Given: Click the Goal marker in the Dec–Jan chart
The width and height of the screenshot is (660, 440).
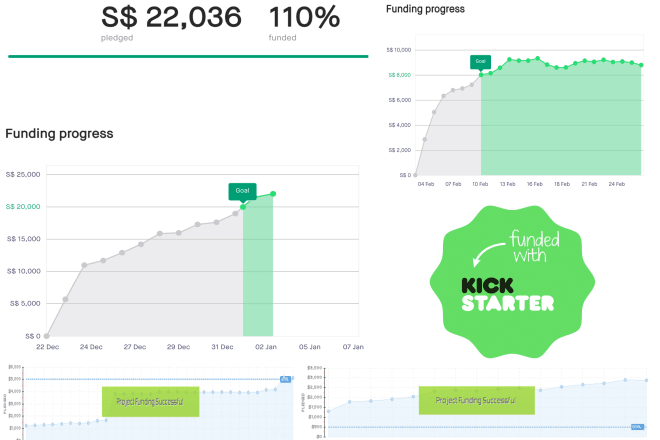Looking at the screenshot, I should click(x=242, y=191).
